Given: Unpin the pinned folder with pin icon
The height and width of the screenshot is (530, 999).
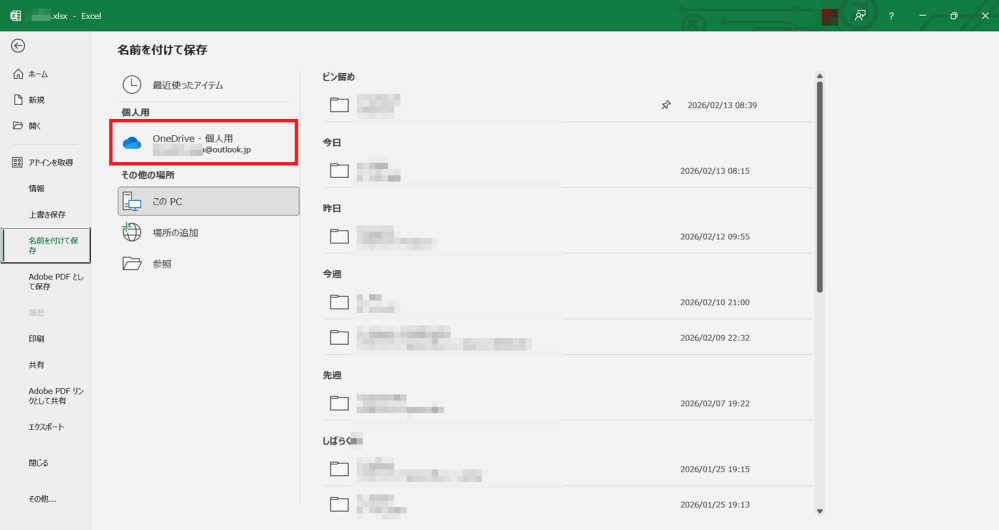Looking at the screenshot, I should [x=666, y=105].
